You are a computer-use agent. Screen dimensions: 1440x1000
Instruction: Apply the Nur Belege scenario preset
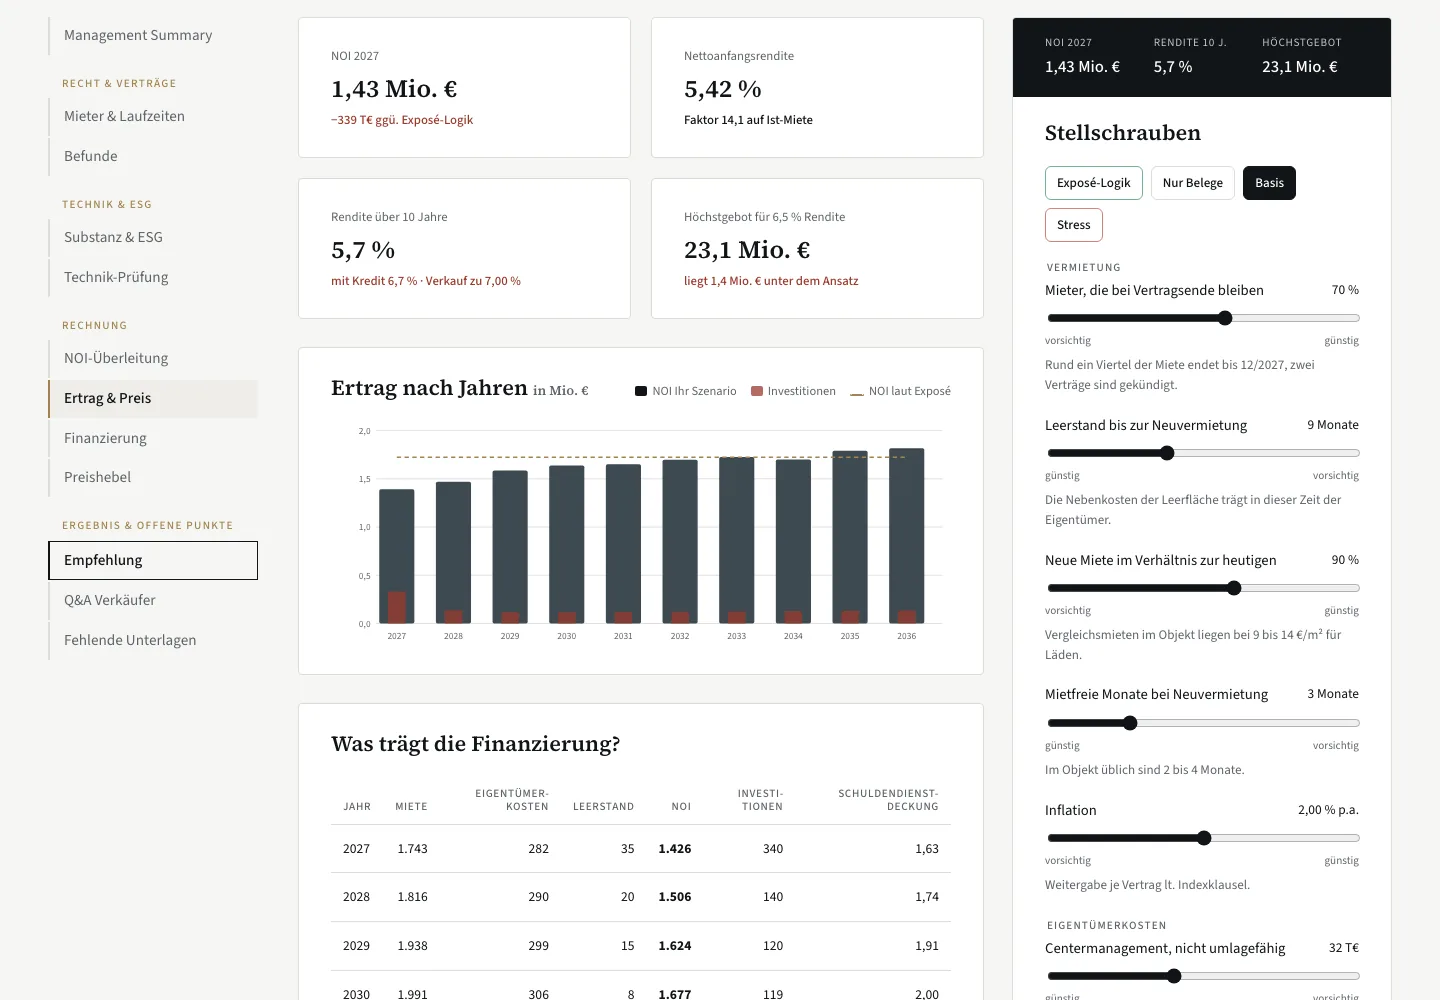point(1193,183)
